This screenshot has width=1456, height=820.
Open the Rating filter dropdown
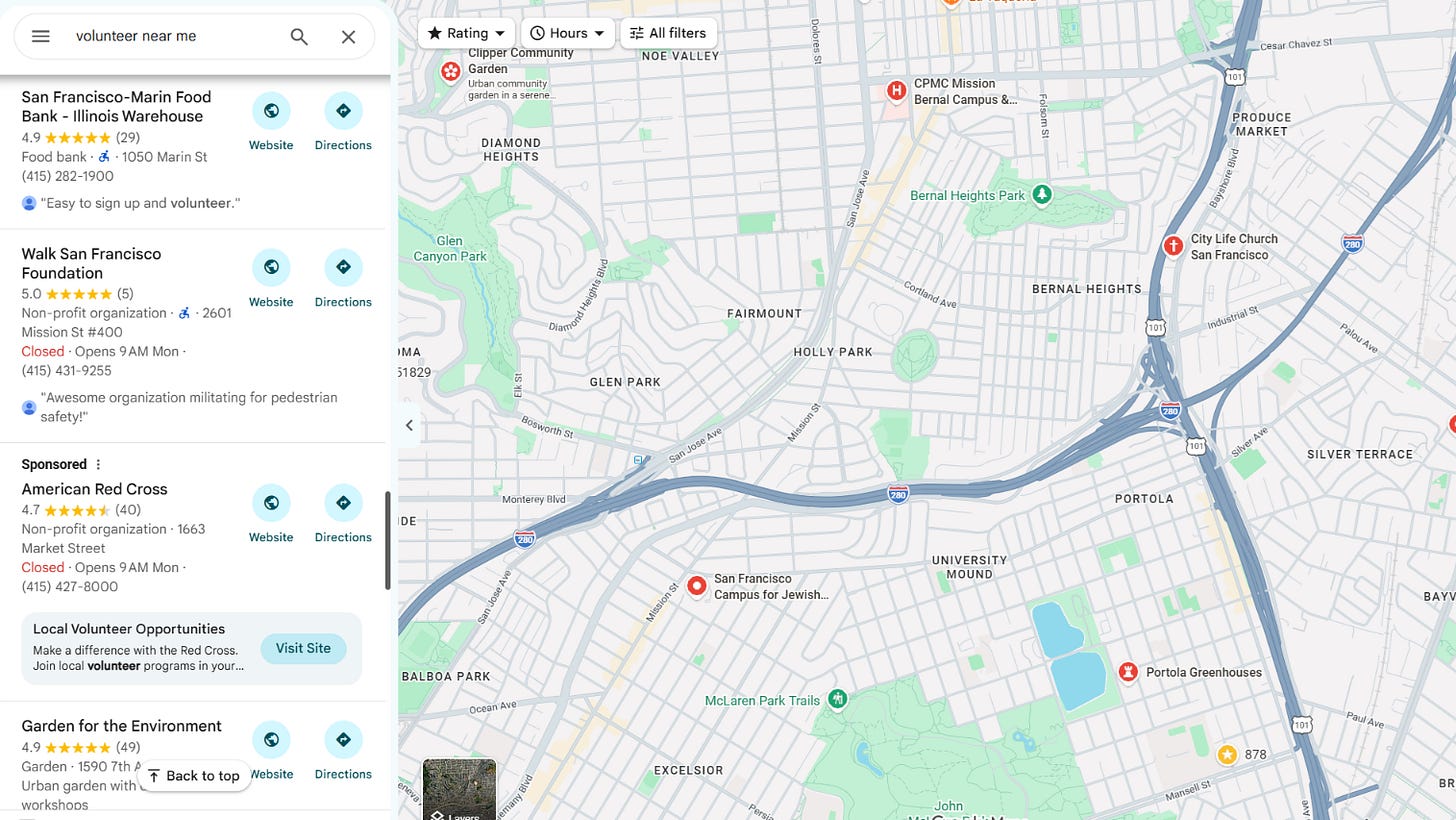(466, 33)
